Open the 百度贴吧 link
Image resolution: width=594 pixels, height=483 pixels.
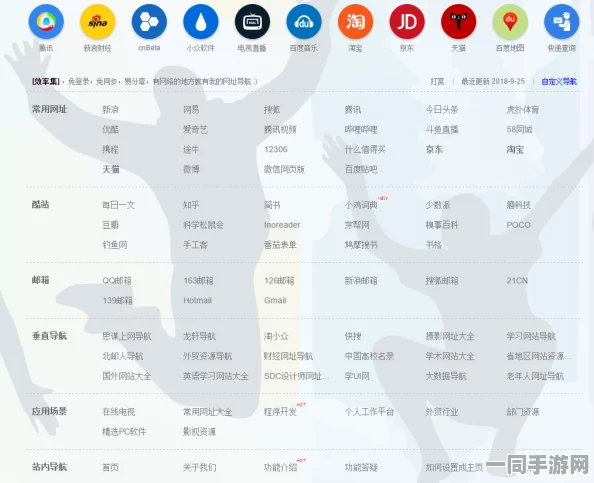pyautogui.click(x=361, y=169)
